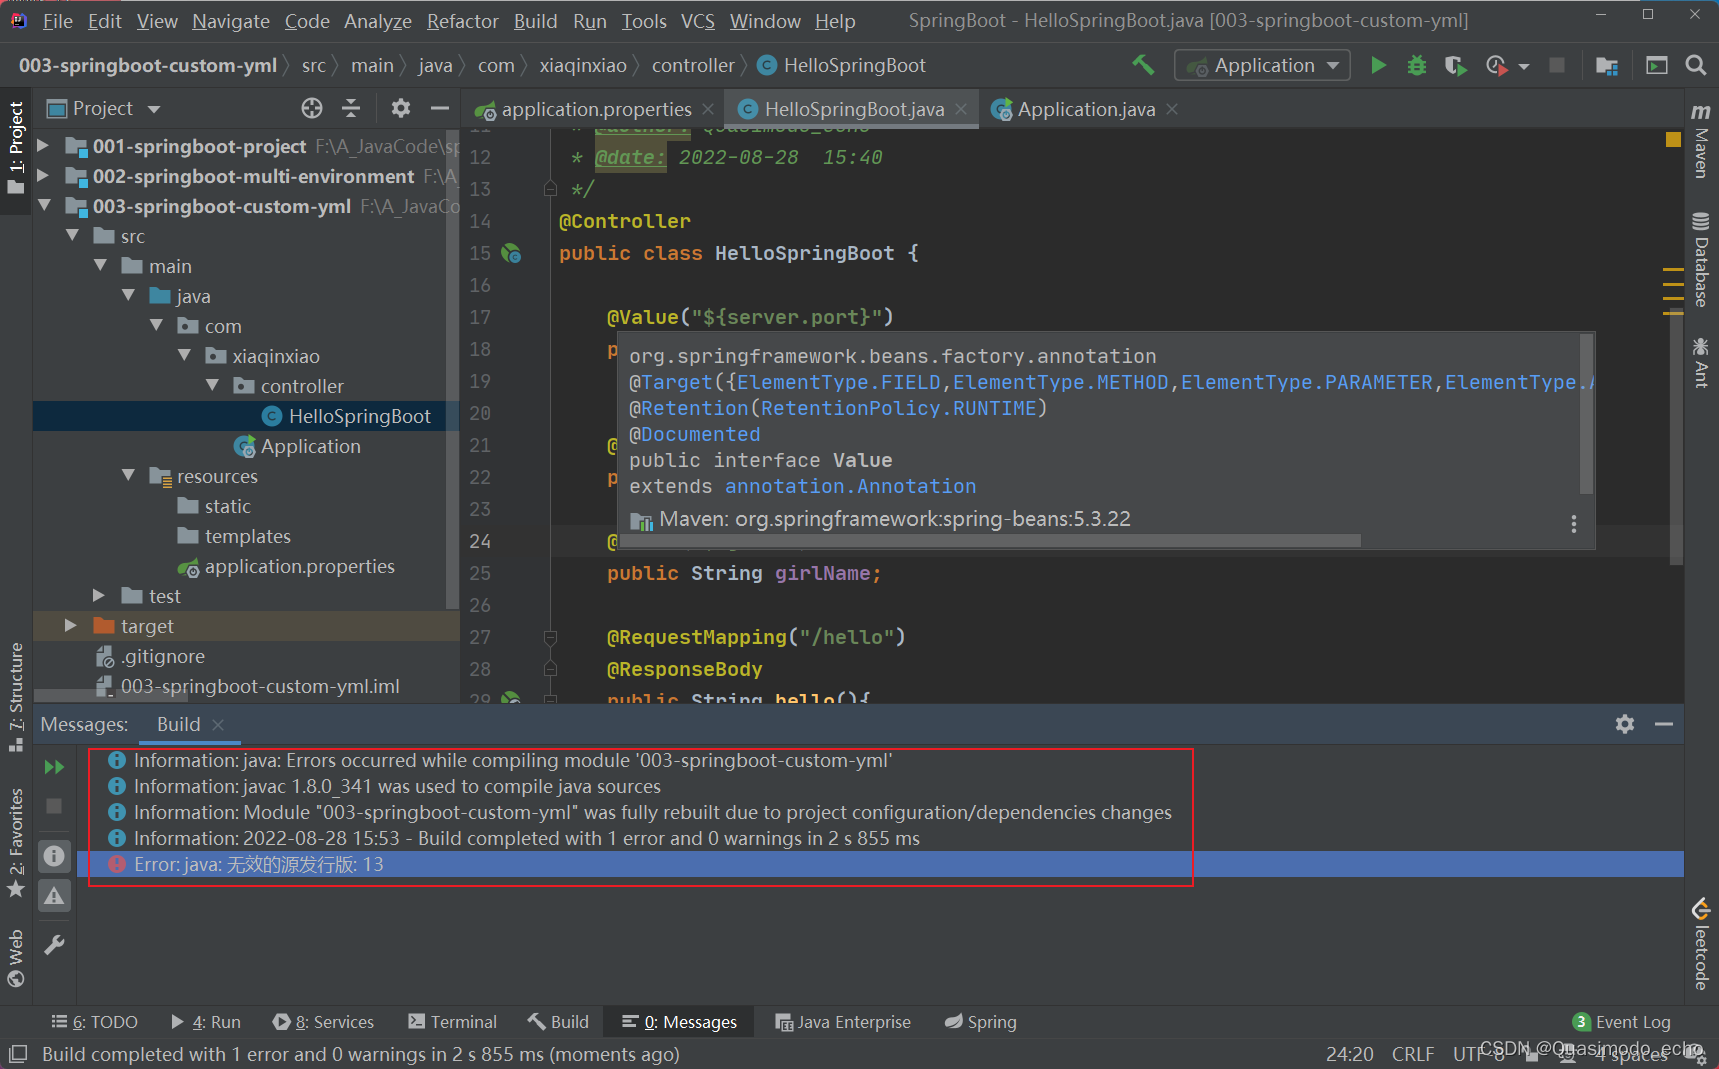Open the 8: Services tool window
The width and height of the screenshot is (1719, 1069).
tap(323, 1022)
